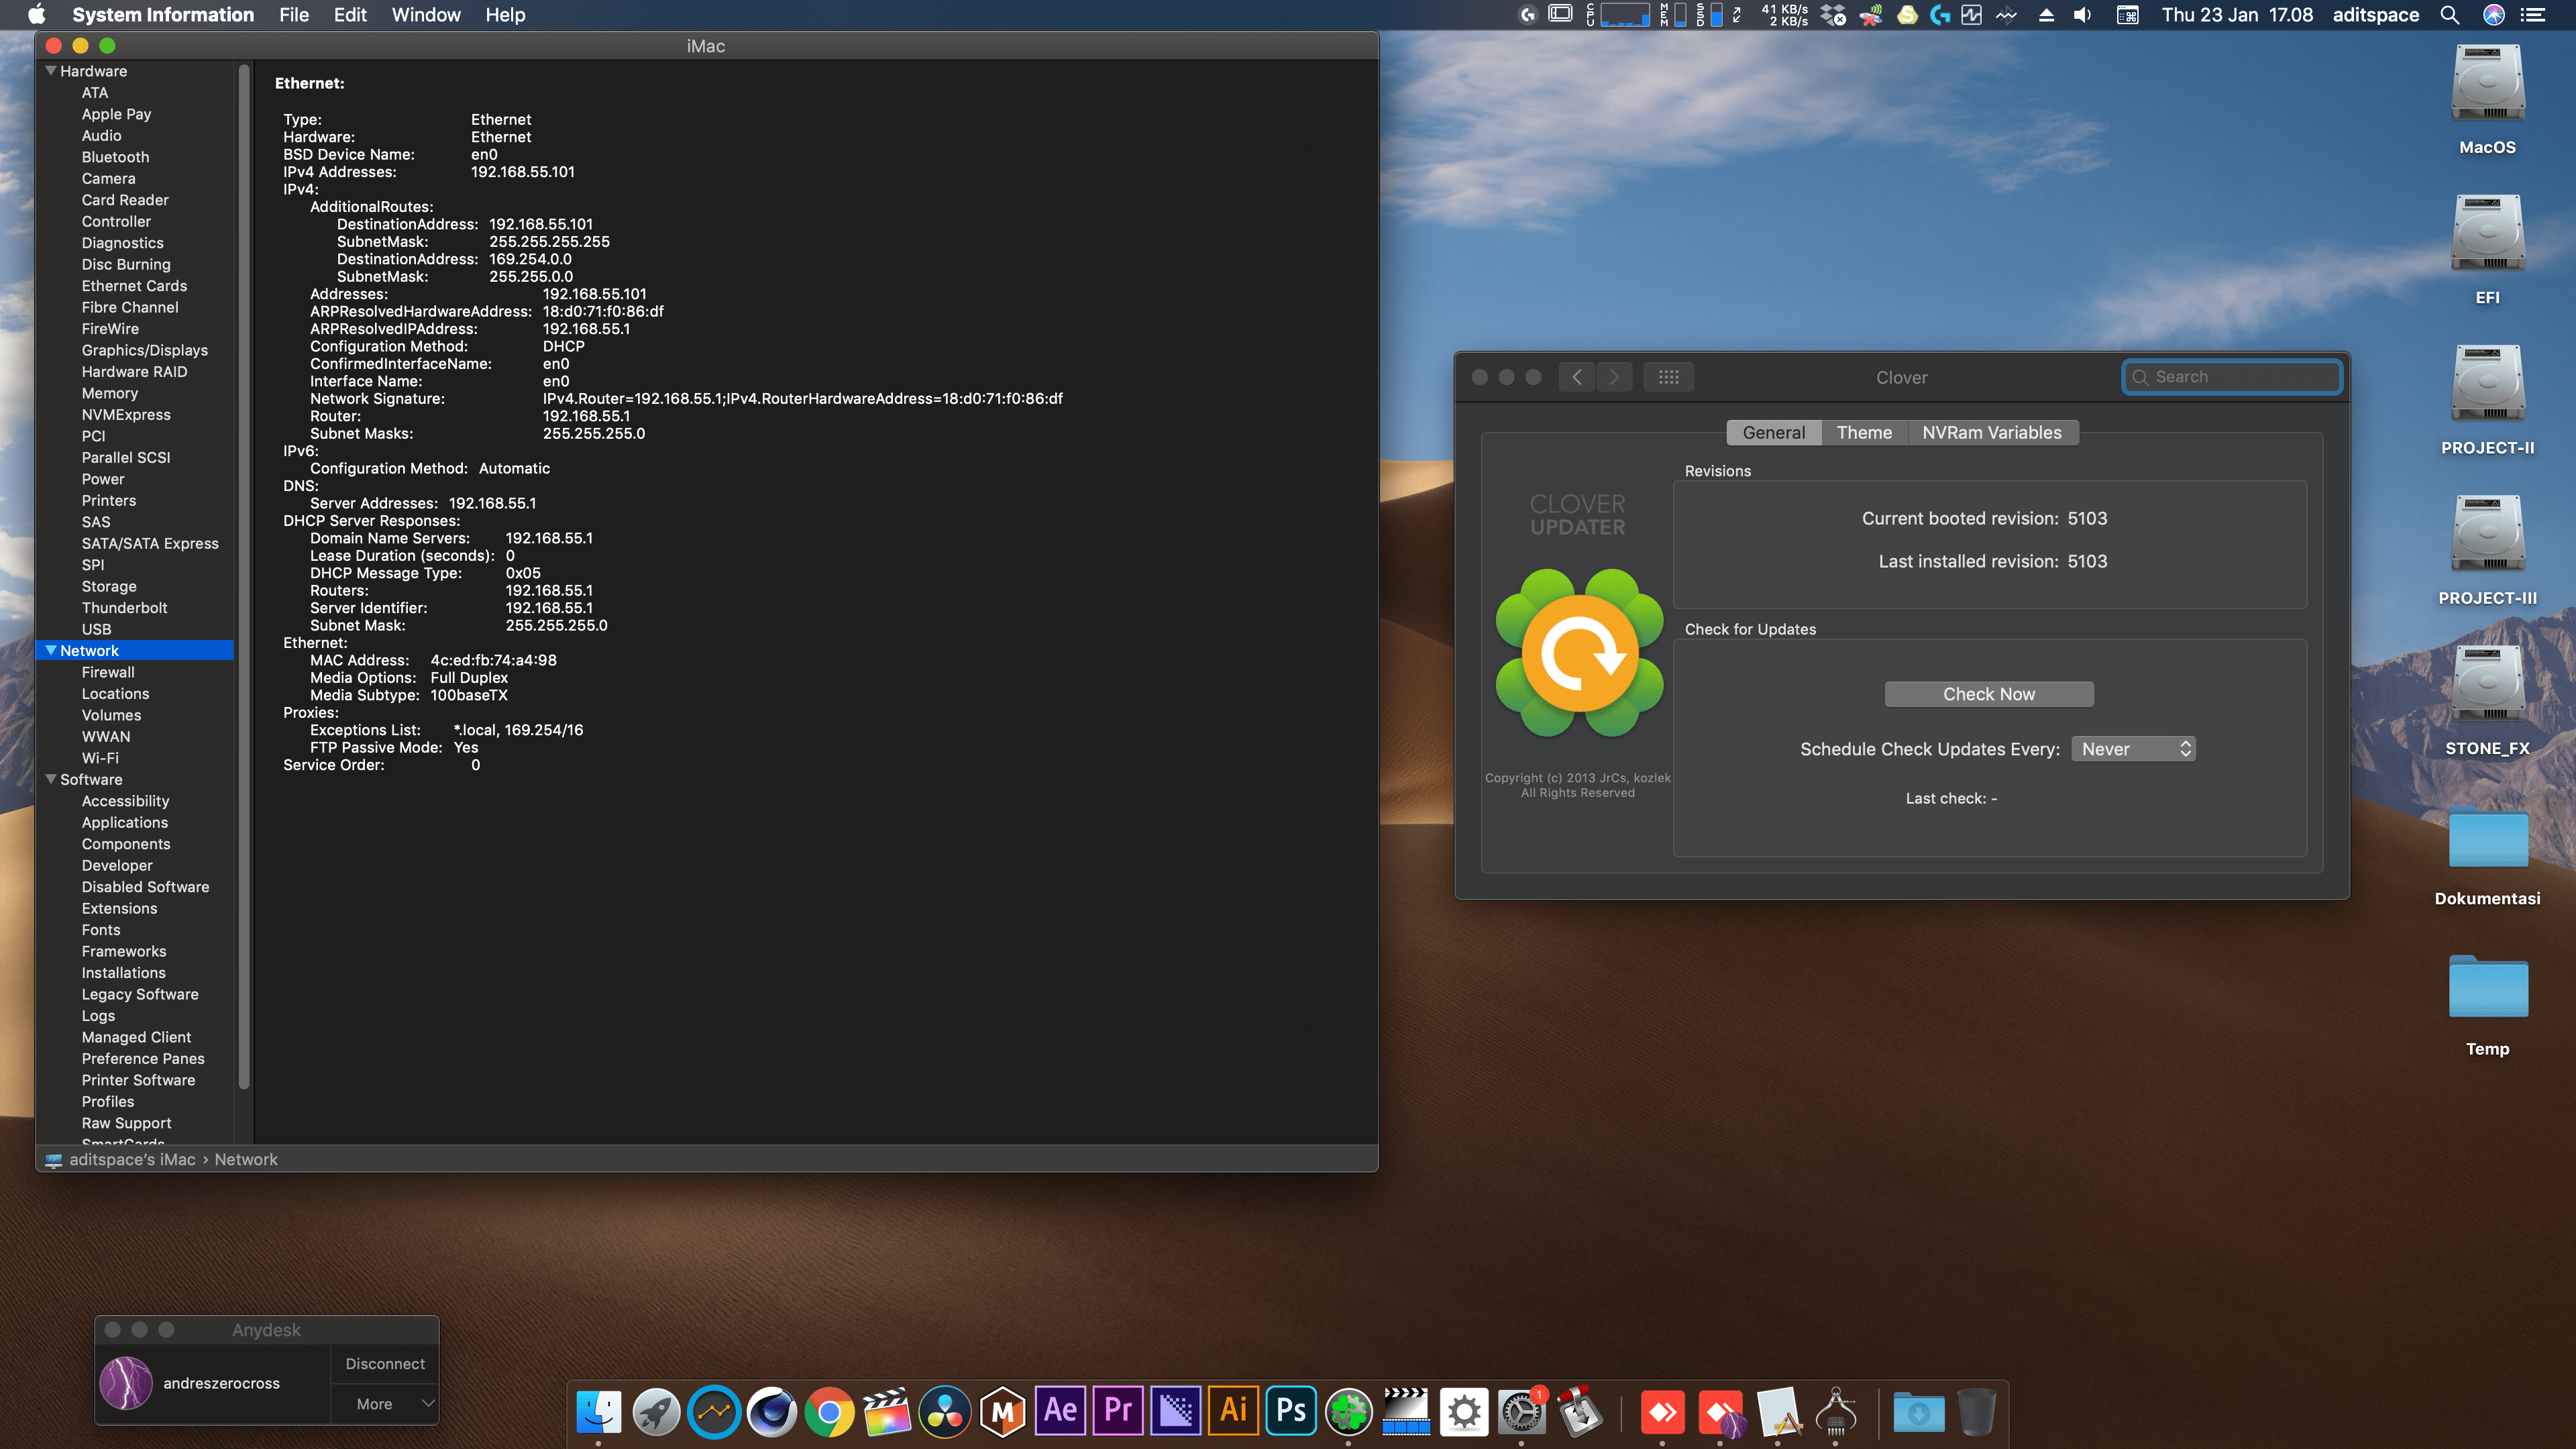Switch to the Theme tab in Clover
Image resolution: width=2576 pixels, height=1449 pixels.
[x=1864, y=432]
